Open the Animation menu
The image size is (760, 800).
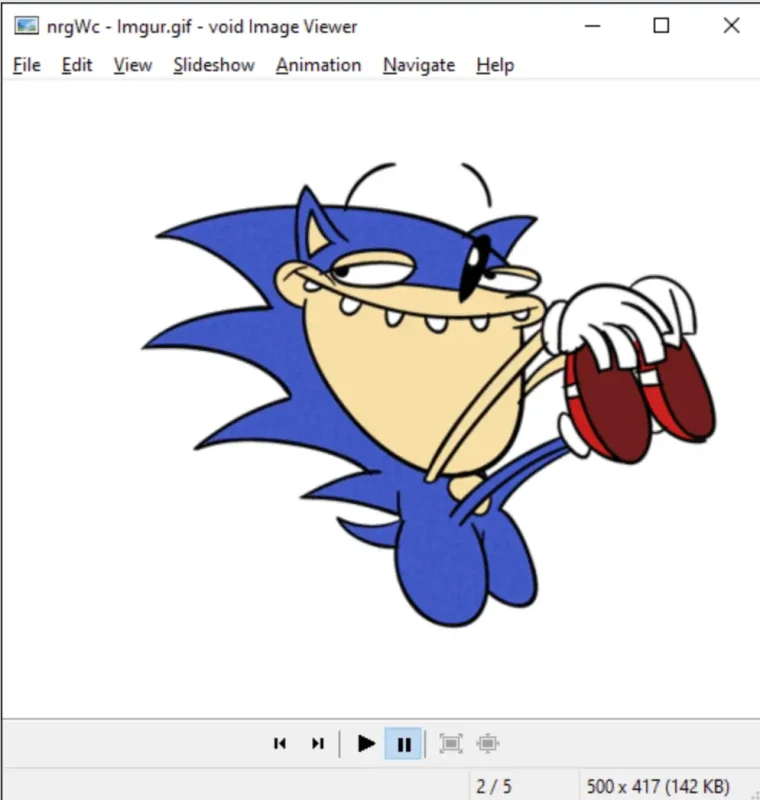point(319,65)
